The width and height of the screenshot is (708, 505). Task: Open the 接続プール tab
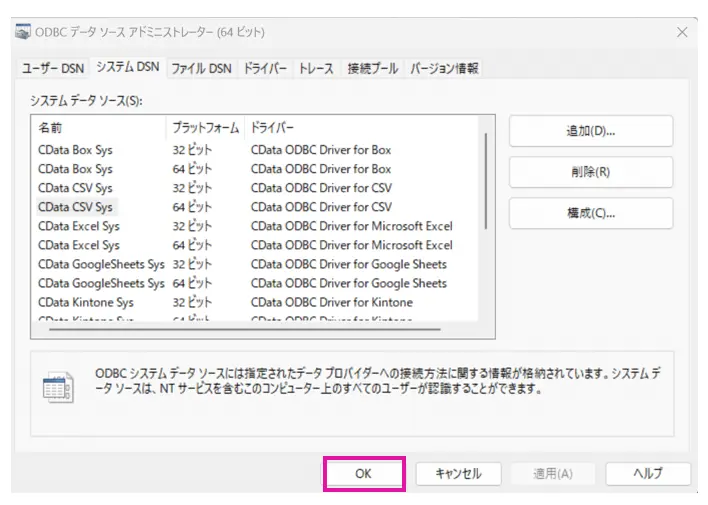[x=373, y=69]
